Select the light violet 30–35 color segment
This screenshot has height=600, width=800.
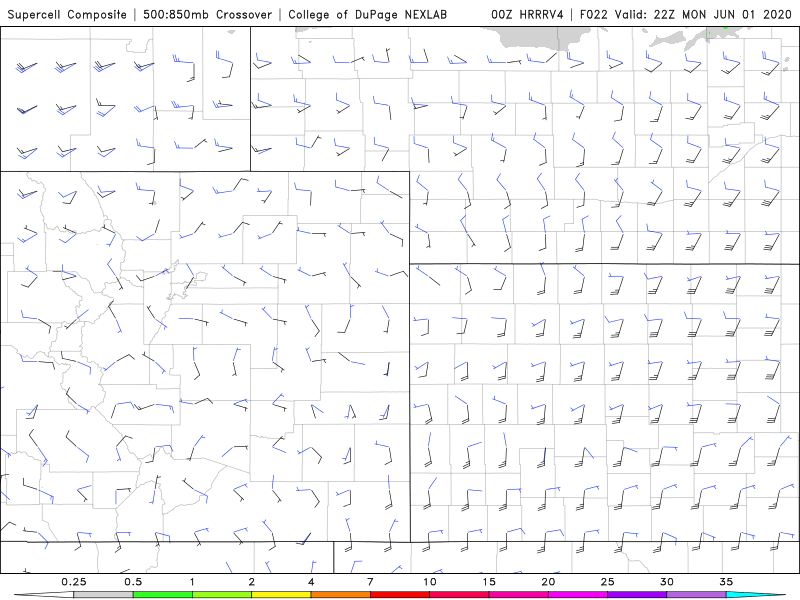click(x=696, y=595)
